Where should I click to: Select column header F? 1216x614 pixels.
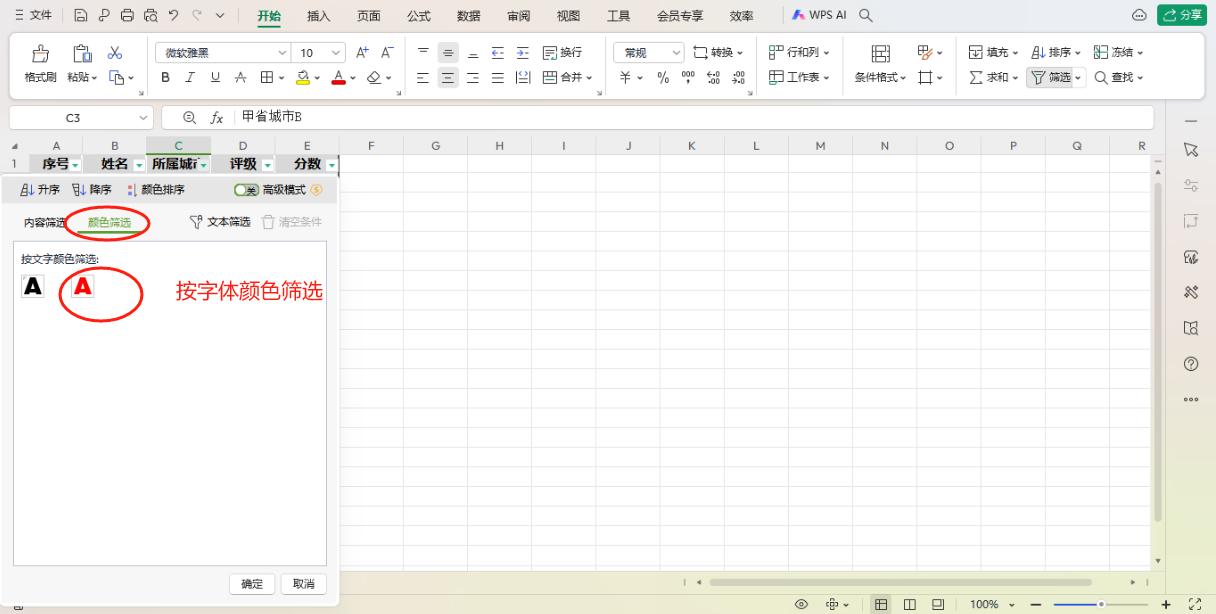click(x=371, y=146)
